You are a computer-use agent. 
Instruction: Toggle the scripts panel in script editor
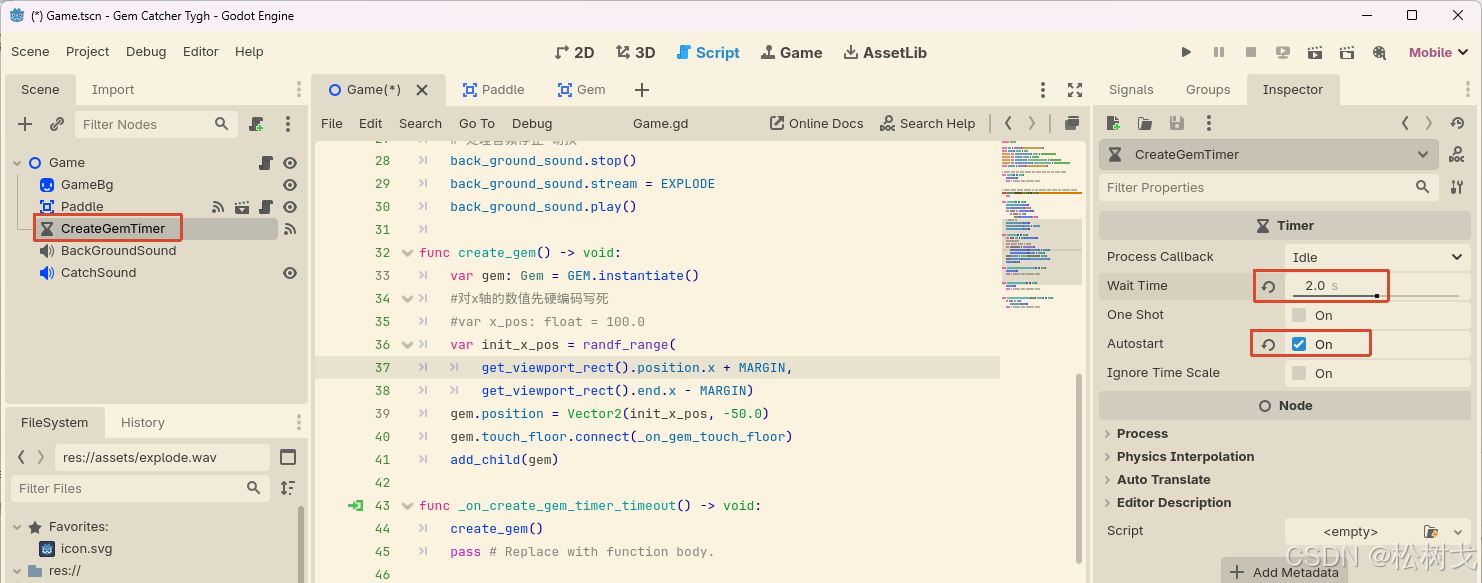[1071, 123]
